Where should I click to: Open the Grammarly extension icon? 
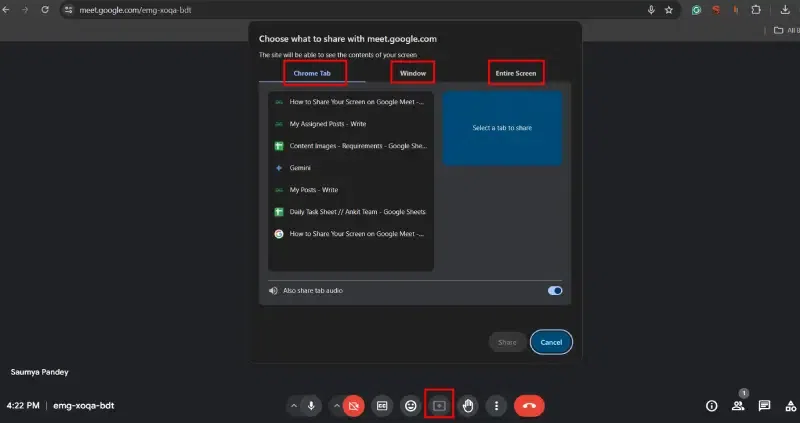tap(696, 10)
